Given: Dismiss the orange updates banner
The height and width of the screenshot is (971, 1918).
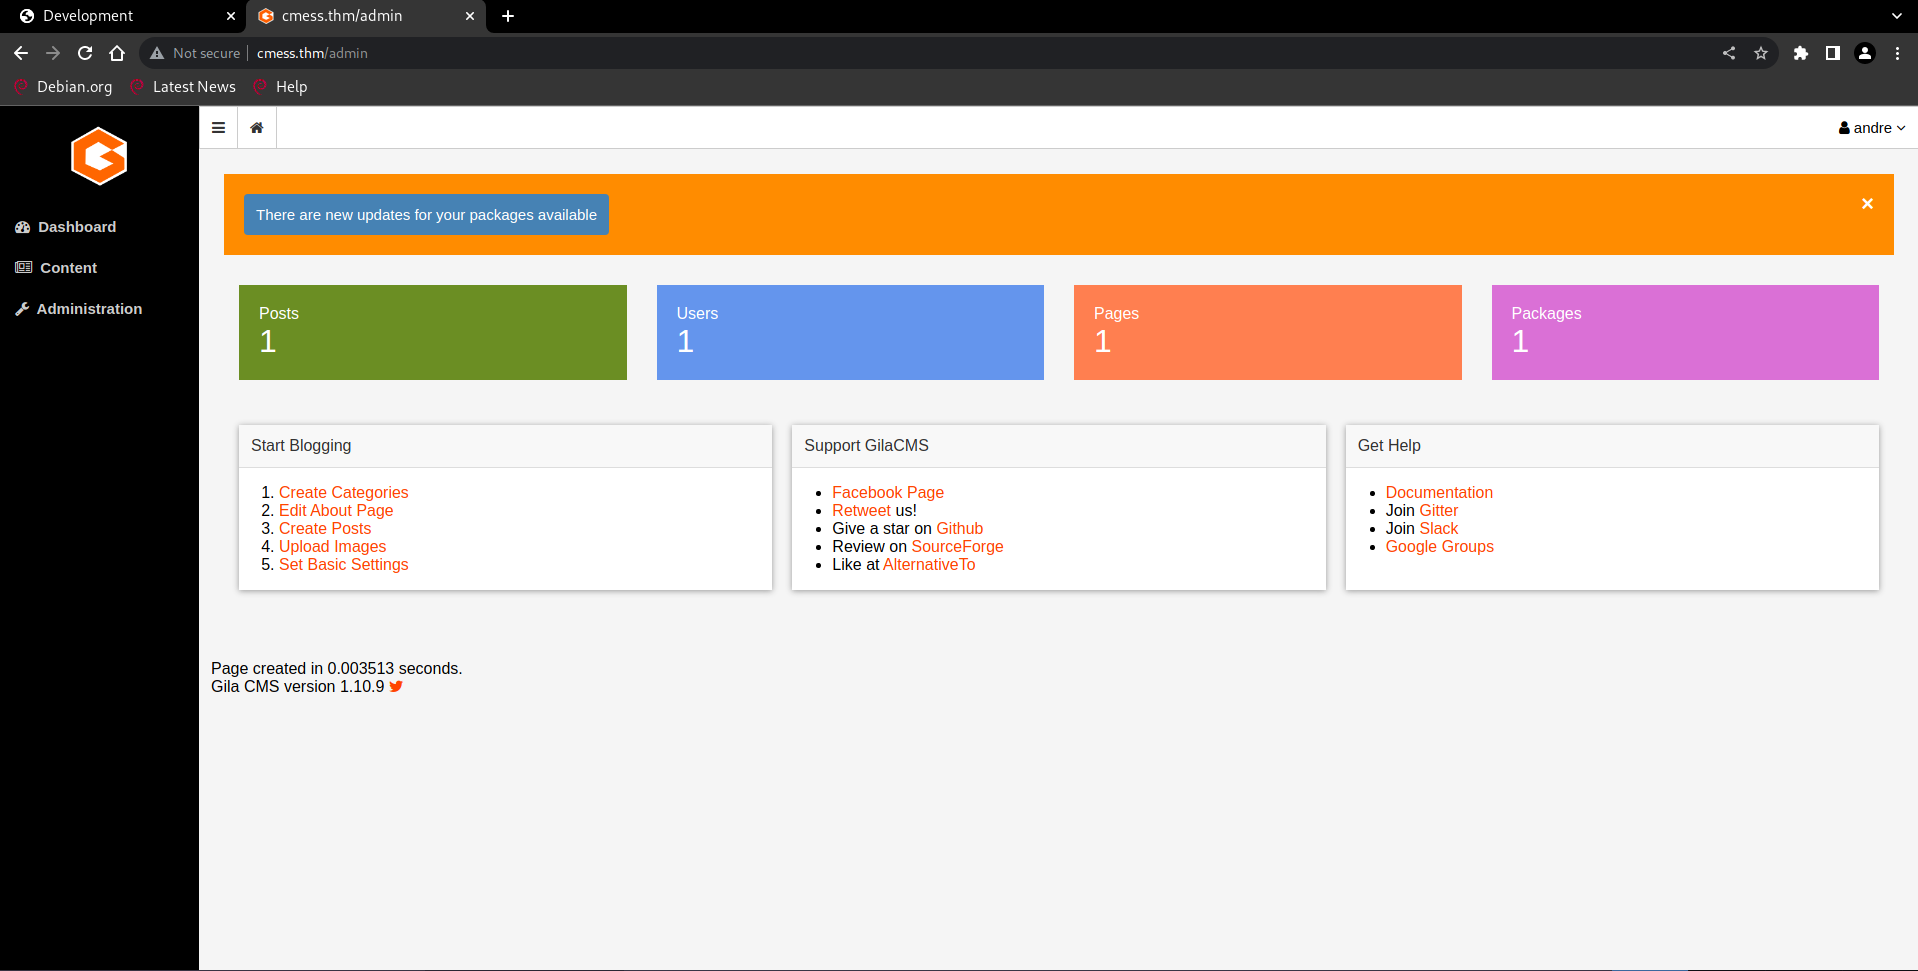Looking at the screenshot, I should [1867, 203].
